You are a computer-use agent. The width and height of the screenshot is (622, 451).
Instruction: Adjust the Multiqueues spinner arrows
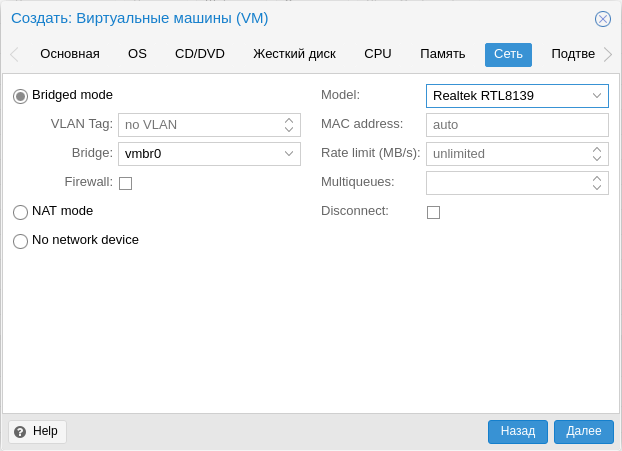click(x=597, y=183)
